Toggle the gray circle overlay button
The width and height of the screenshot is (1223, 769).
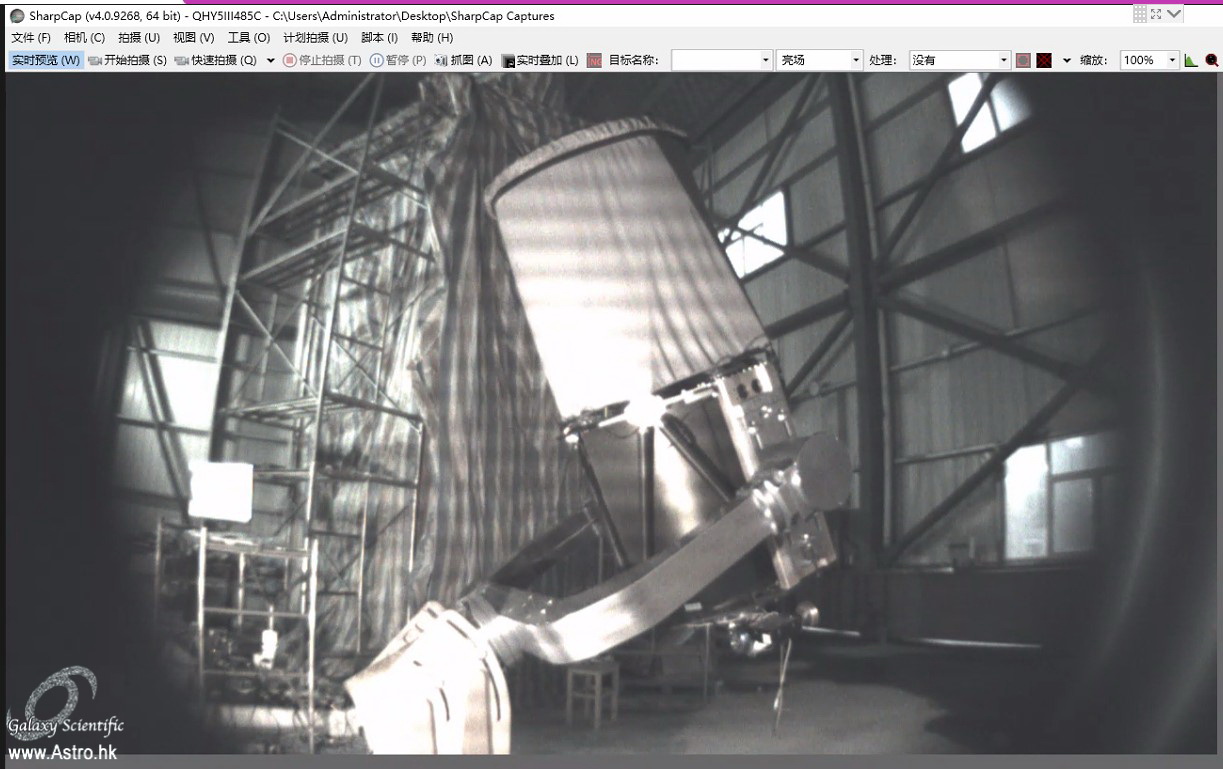click(1023, 60)
